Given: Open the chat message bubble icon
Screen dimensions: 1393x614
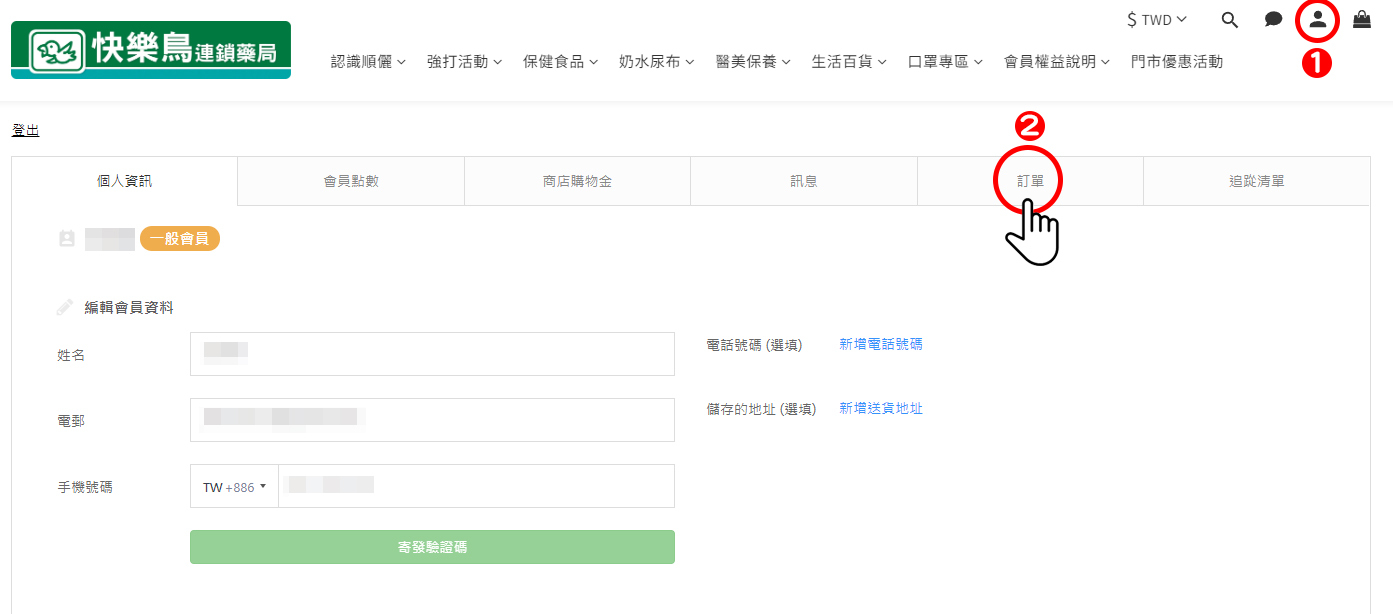Looking at the screenshot, I should click(x=1273, y=19).
